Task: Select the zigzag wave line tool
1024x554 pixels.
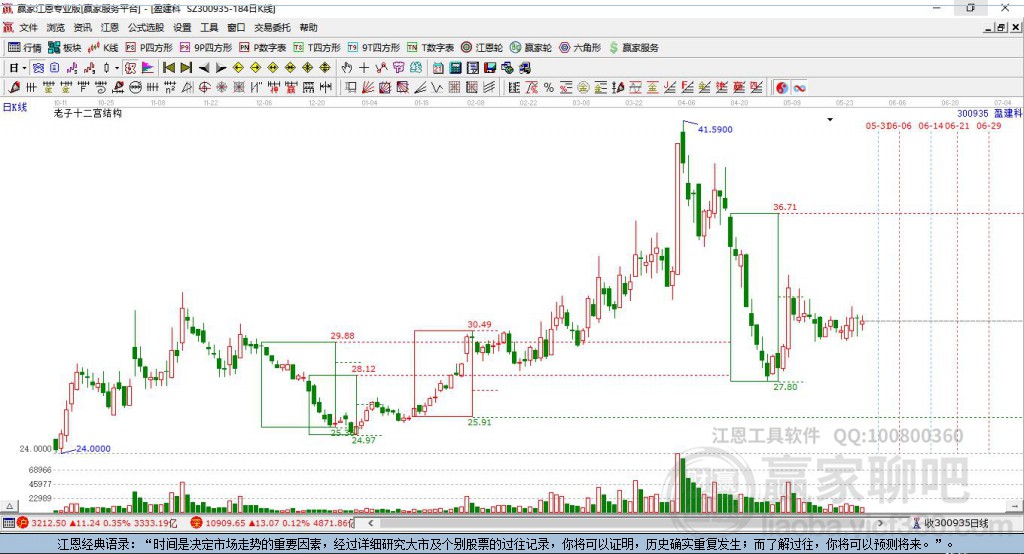Action: coord(438,88)
